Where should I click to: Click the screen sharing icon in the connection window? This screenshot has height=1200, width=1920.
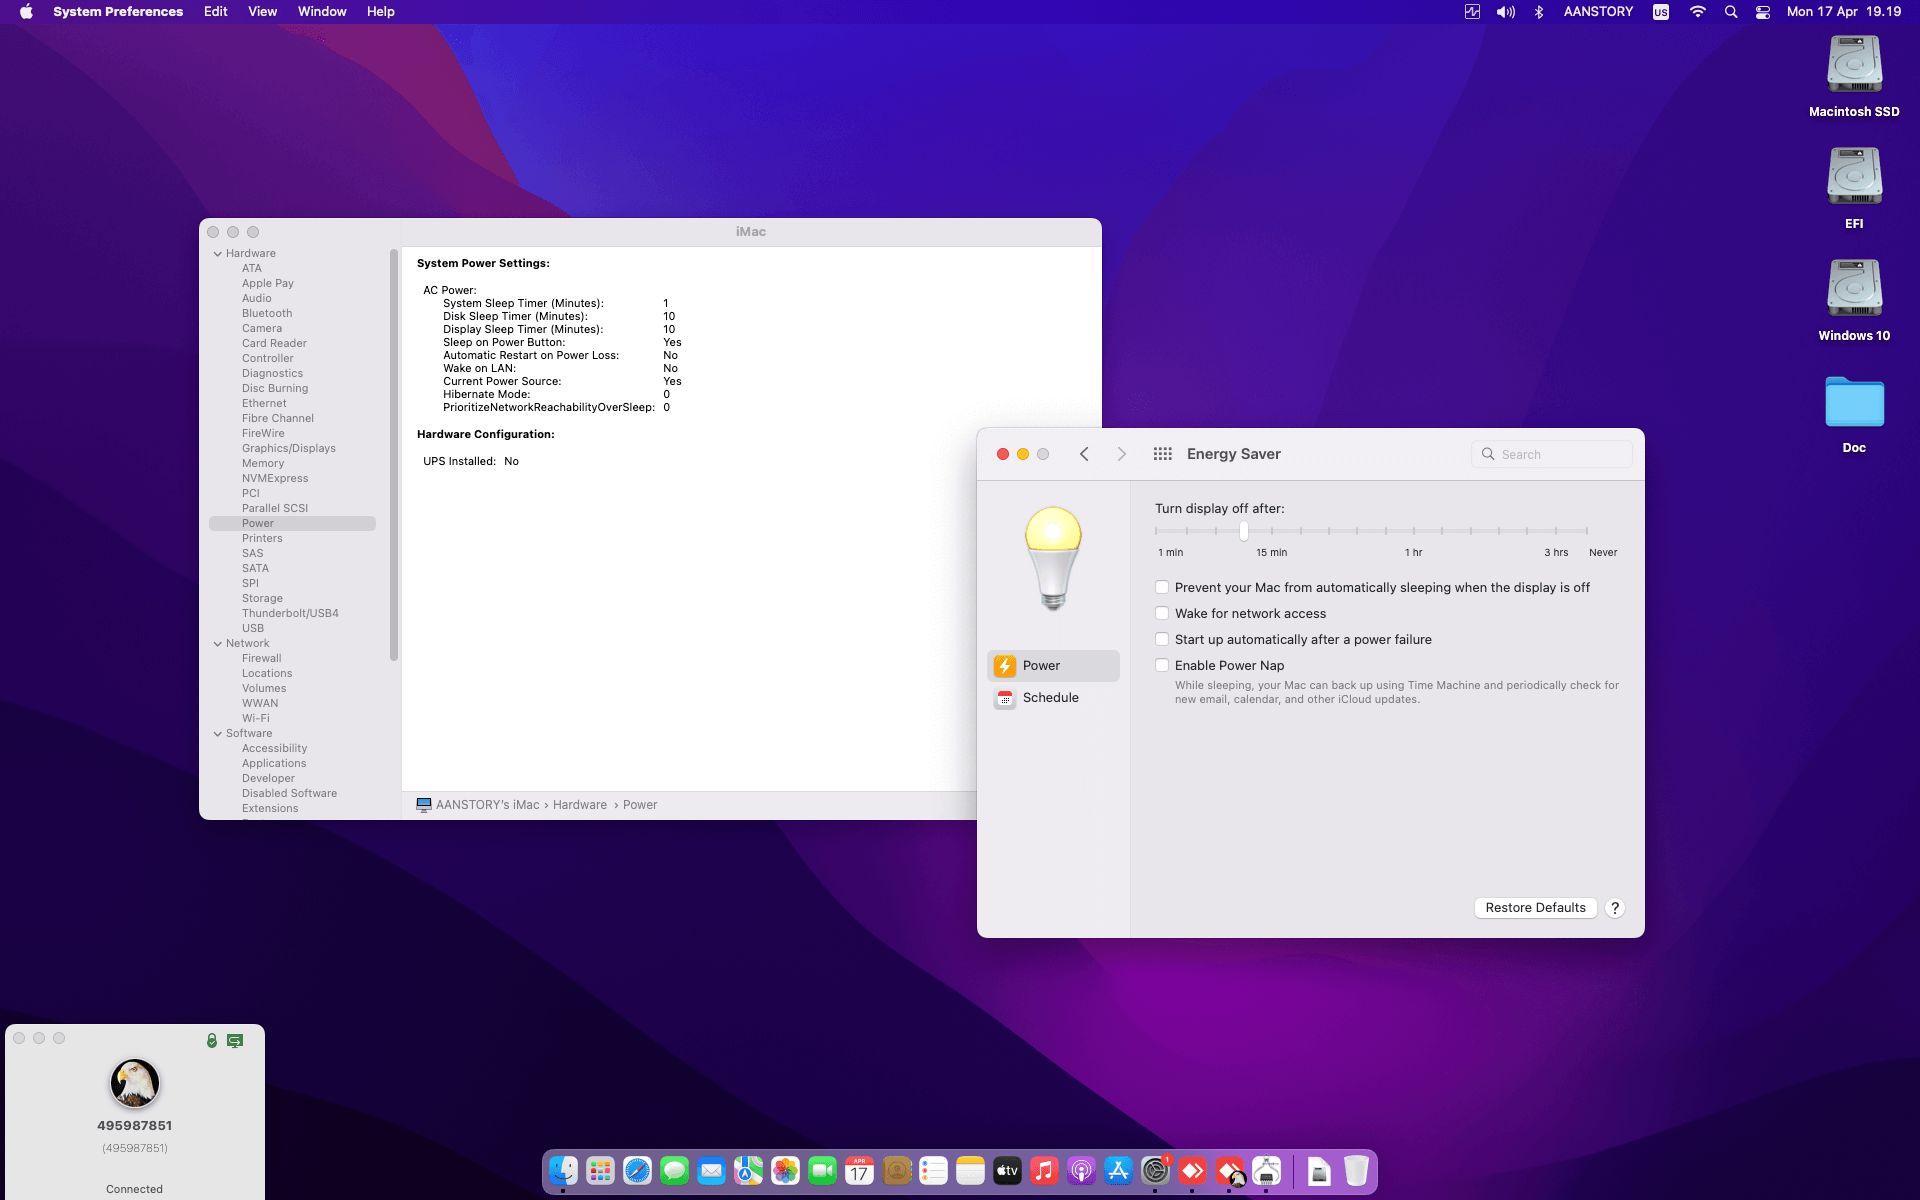tap(235, 1040)
